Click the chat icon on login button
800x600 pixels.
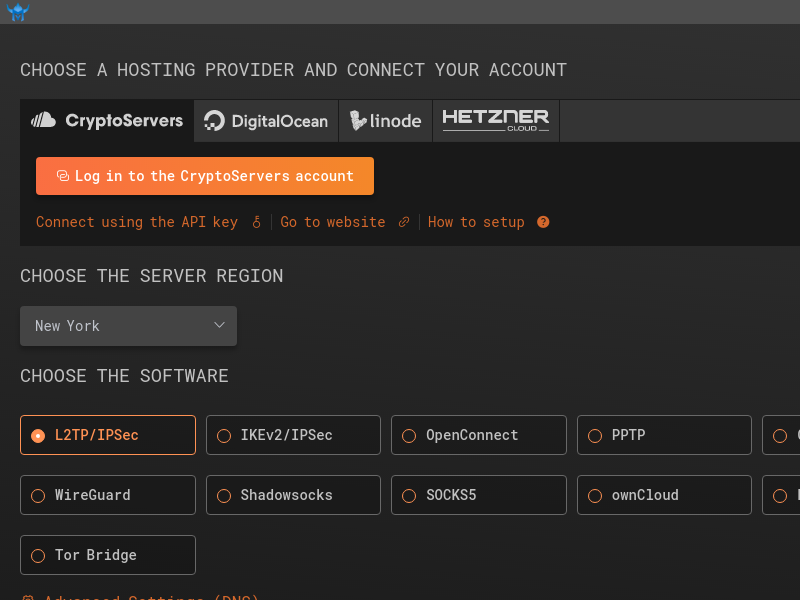[63, 176]
